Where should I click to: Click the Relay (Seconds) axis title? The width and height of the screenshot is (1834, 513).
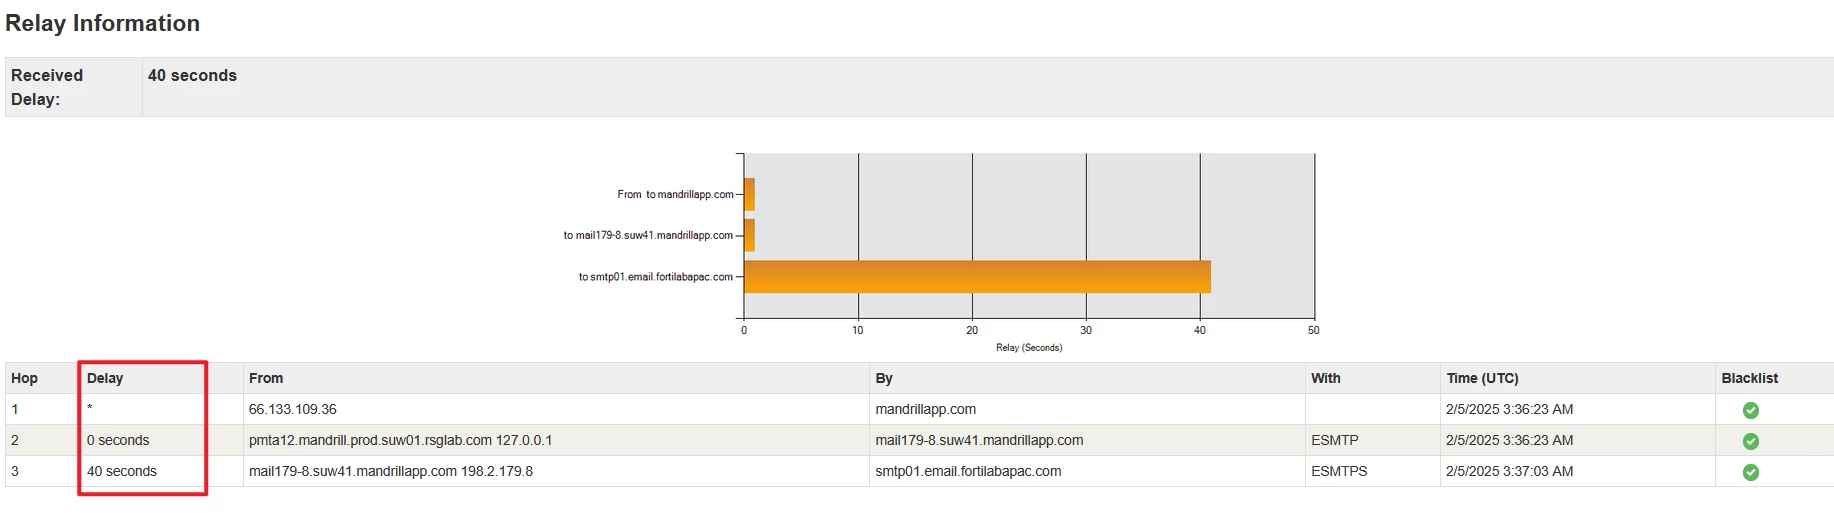(1029, 348)
